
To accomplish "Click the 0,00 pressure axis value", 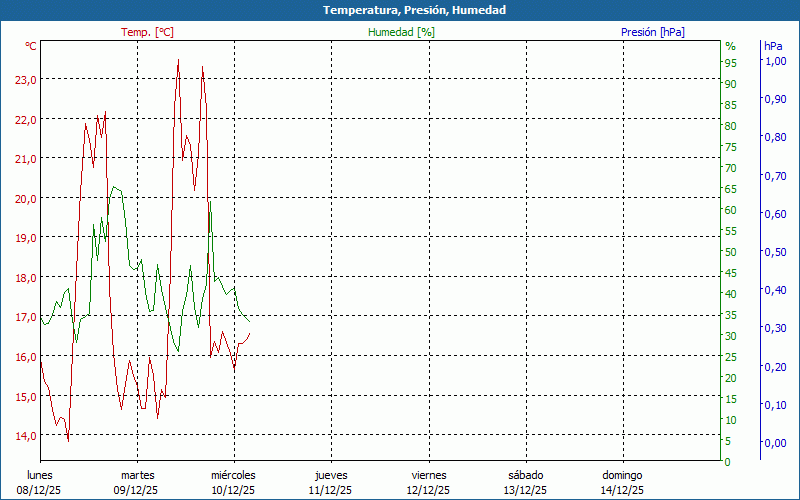I will pyautogui.click(x=775, y=443).
